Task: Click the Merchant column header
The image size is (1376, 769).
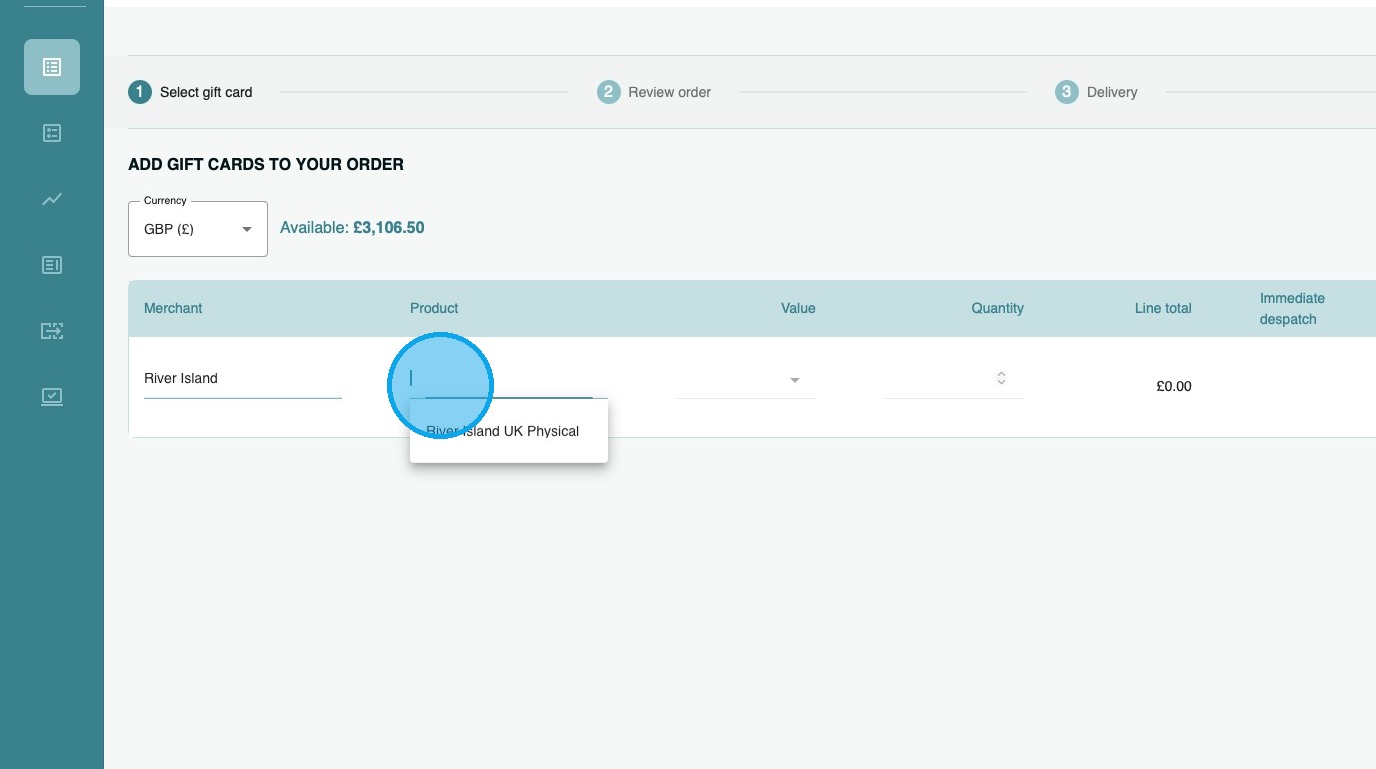Action: click(x=173, y=308)
